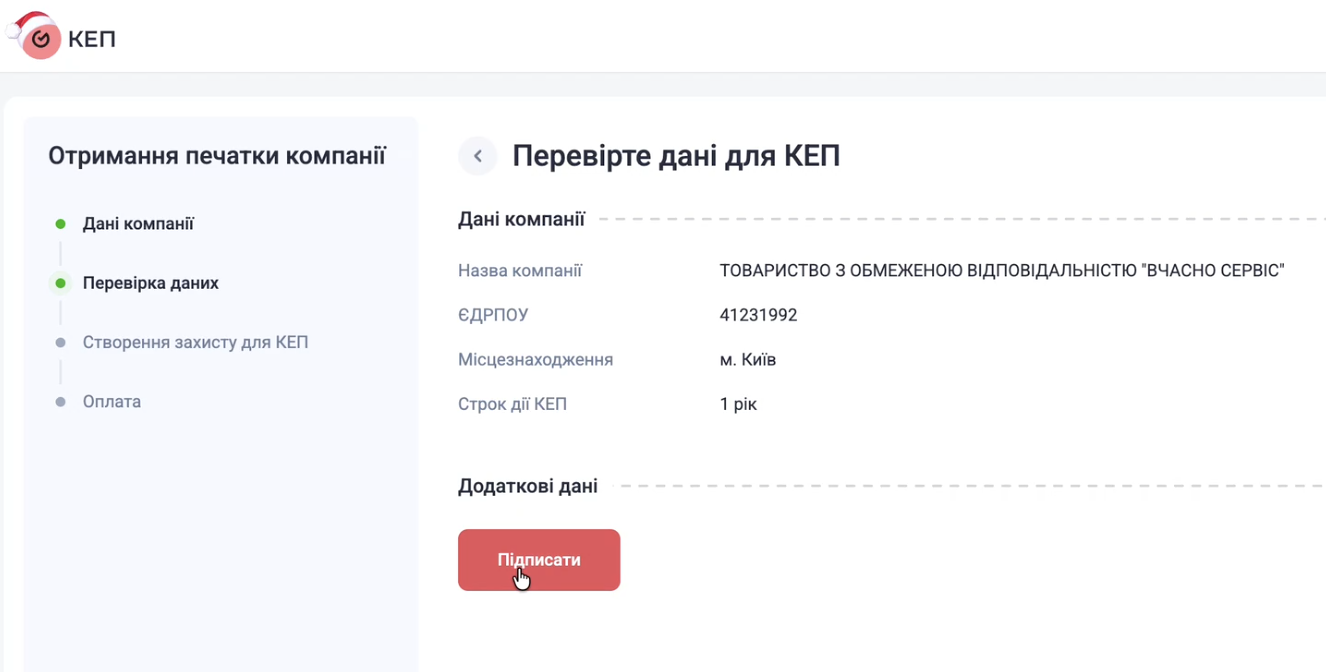Viewport: 1326px width, 672px height.
Task: Click the ЄДРПОУ value 41231992
Action: 758,315
